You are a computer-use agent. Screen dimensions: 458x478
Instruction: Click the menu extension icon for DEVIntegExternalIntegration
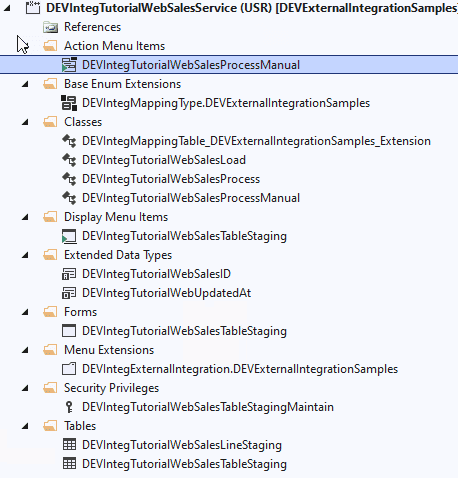click(x=69, y=369)
